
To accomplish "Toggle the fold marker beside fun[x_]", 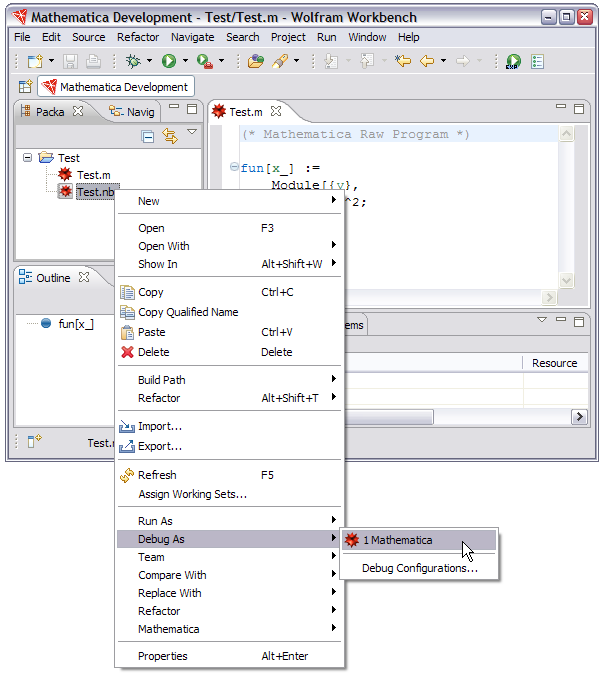I will (234, 167).
